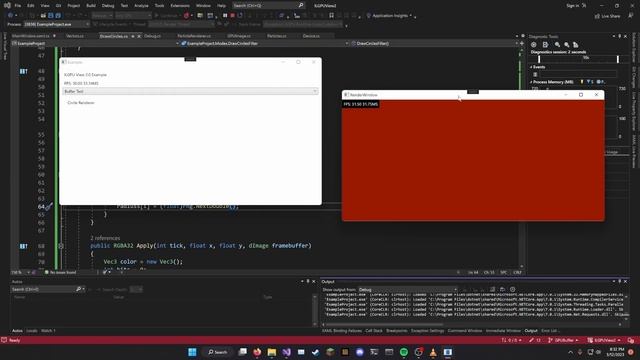Click Sign in link

(x=573, y=6)
